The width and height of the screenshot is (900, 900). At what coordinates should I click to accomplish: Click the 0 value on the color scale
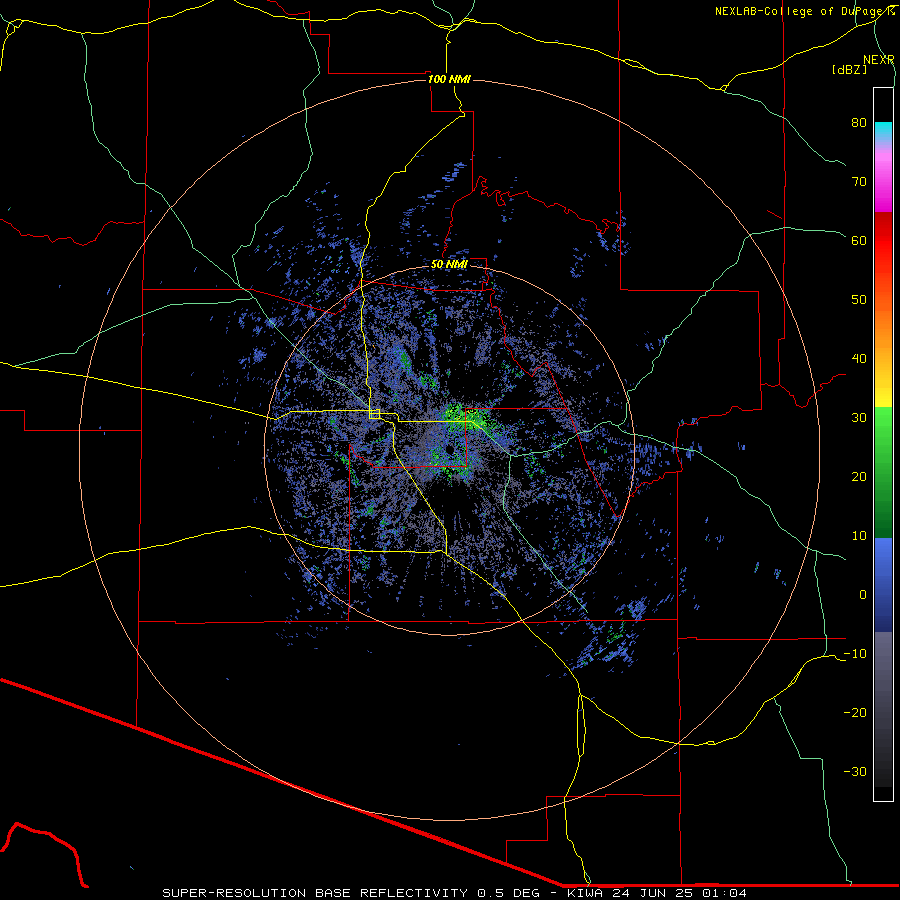[x=863, y=595]
